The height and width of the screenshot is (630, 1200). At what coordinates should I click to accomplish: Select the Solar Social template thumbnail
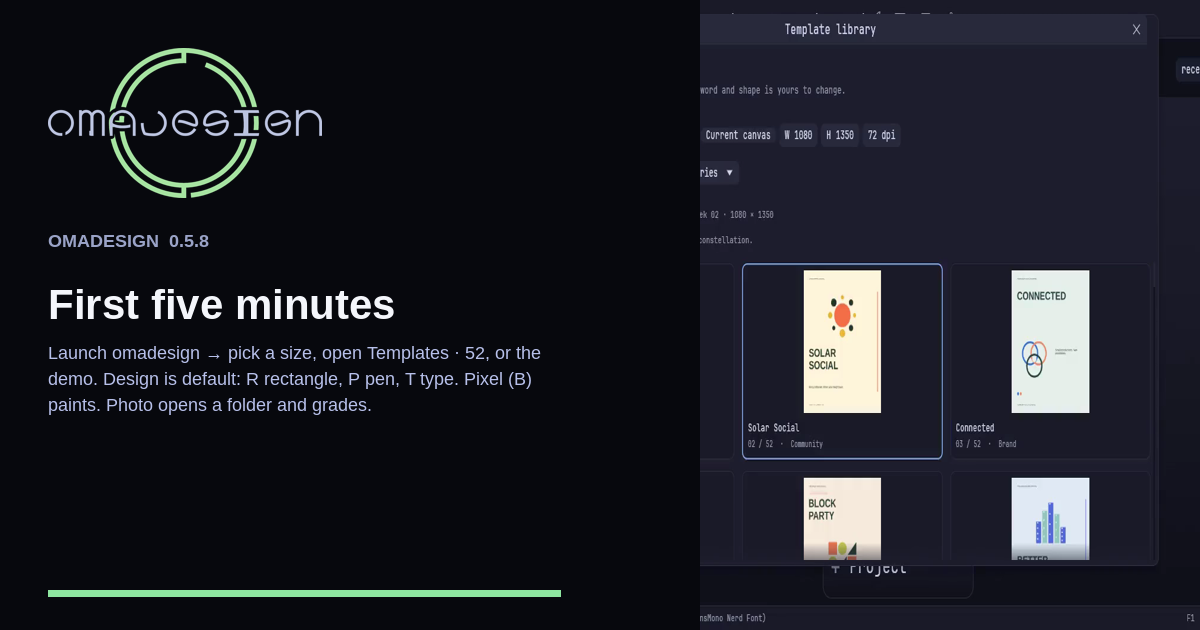pyautogui.click(x=842, y=341)
